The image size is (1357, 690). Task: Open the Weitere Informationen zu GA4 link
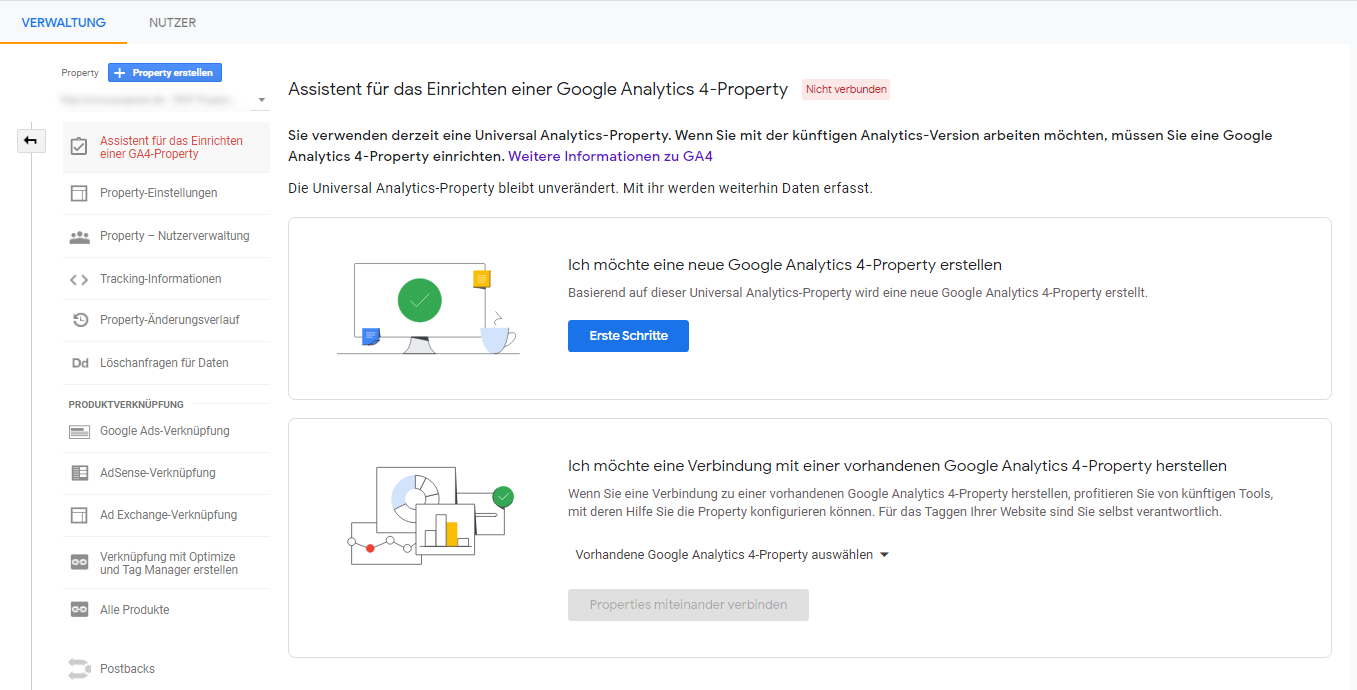pyautogui.click(x=610, y=157)
